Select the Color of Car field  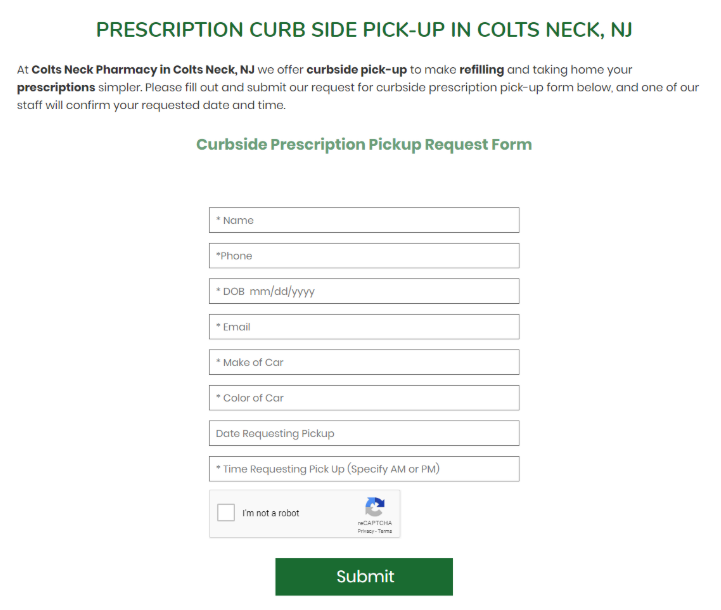364,398
